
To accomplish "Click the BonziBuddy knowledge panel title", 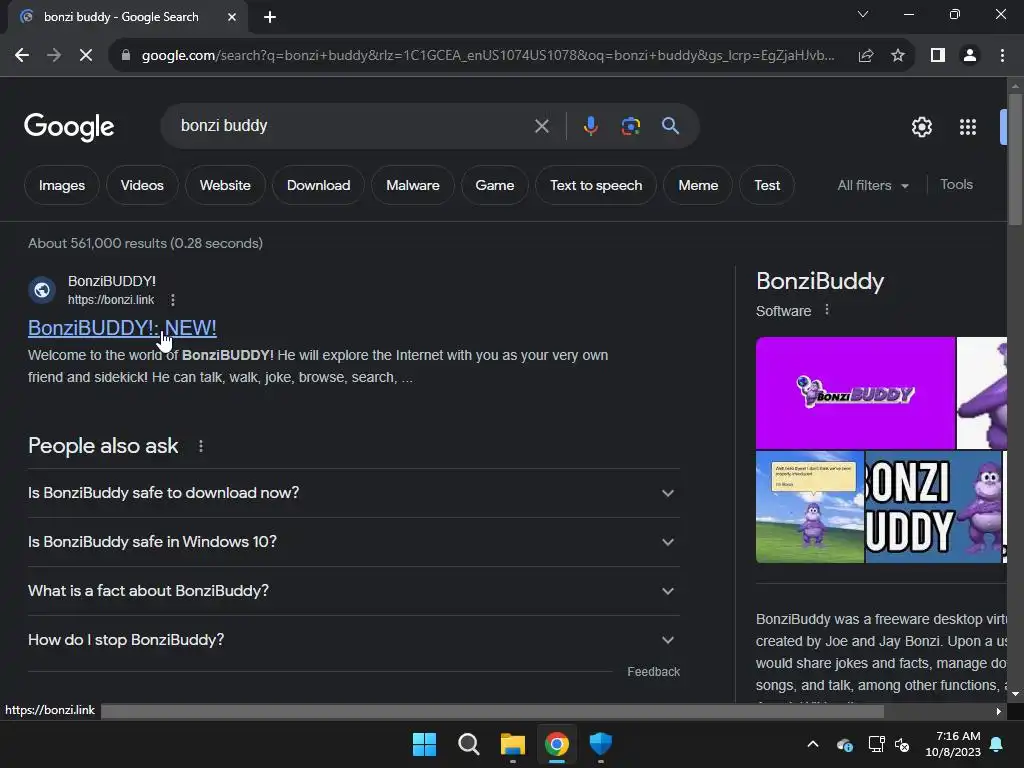I will (x=820, y=281).
